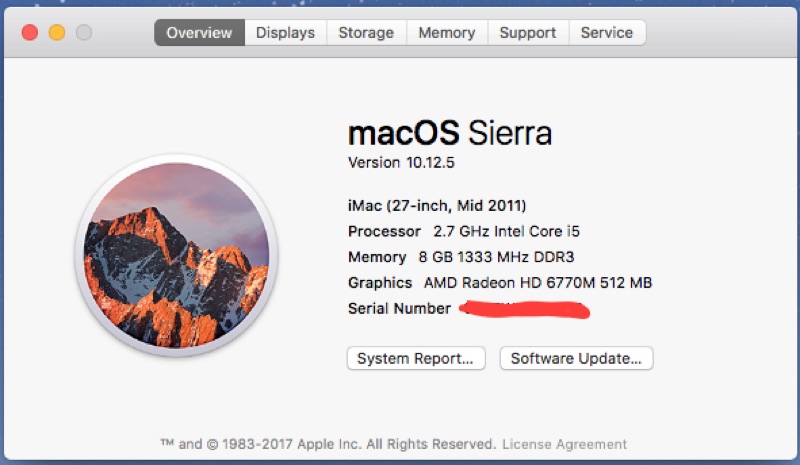Click the macOS Sierra mountain logo

click(x=176, y=255)
